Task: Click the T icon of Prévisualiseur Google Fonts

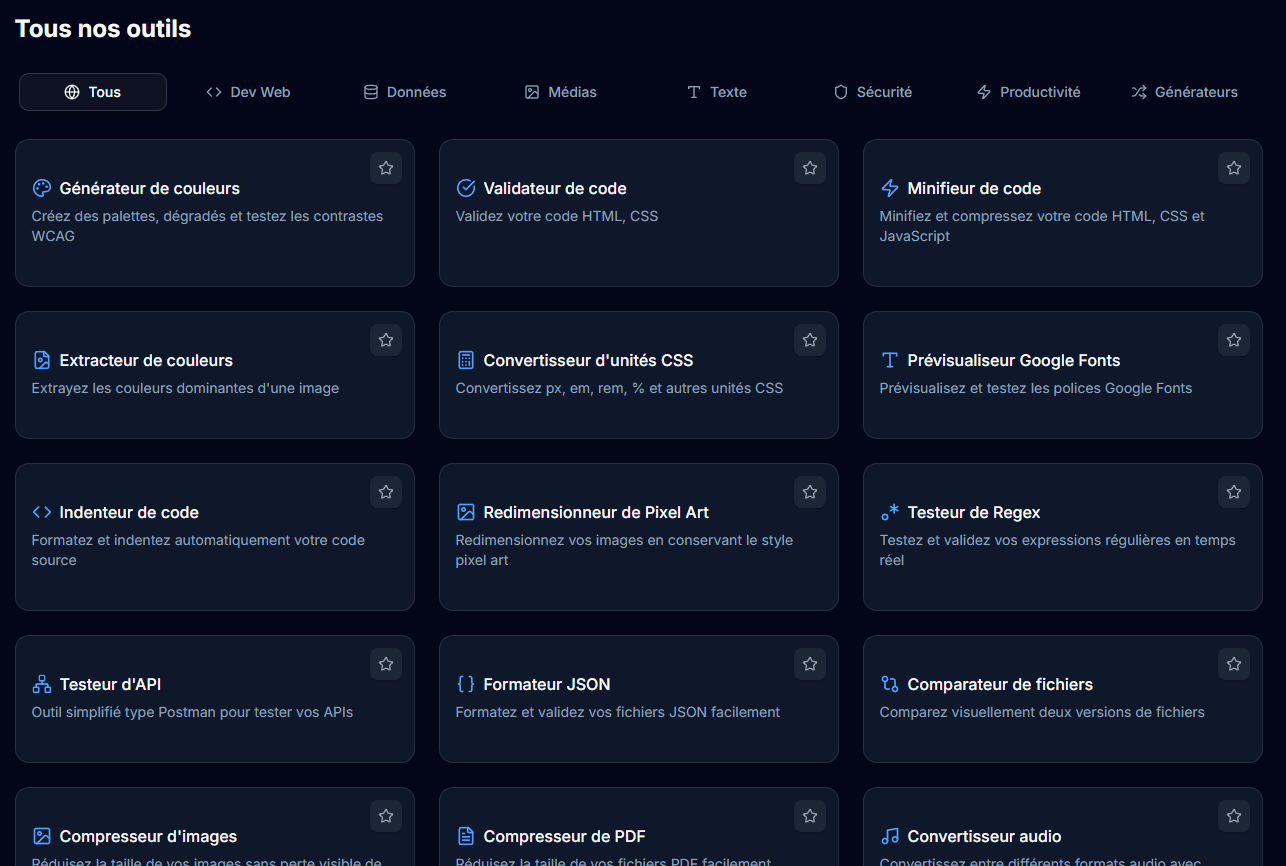Action: point(890,360)
